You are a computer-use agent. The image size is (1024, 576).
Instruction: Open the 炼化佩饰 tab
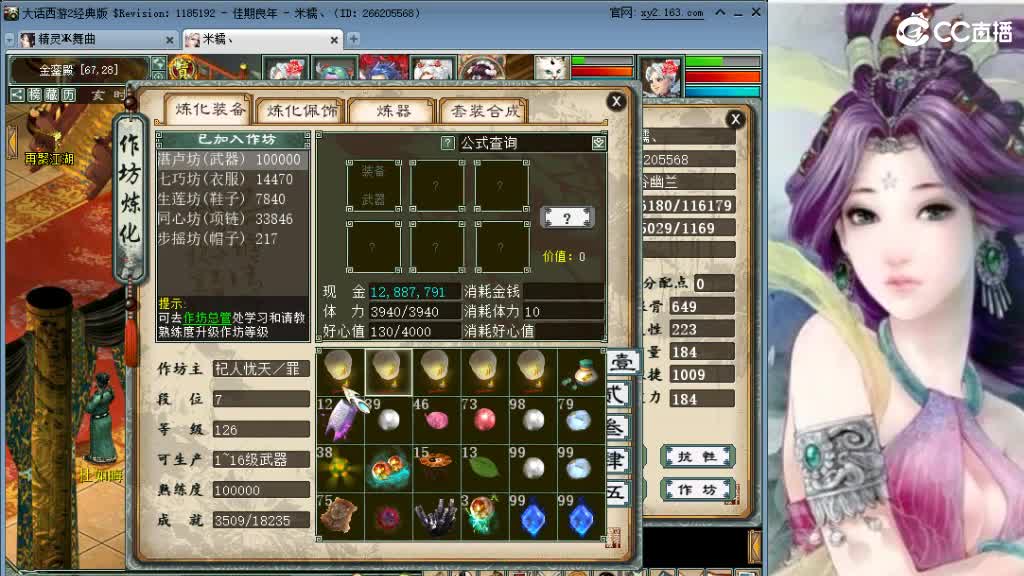click(301, 111)
